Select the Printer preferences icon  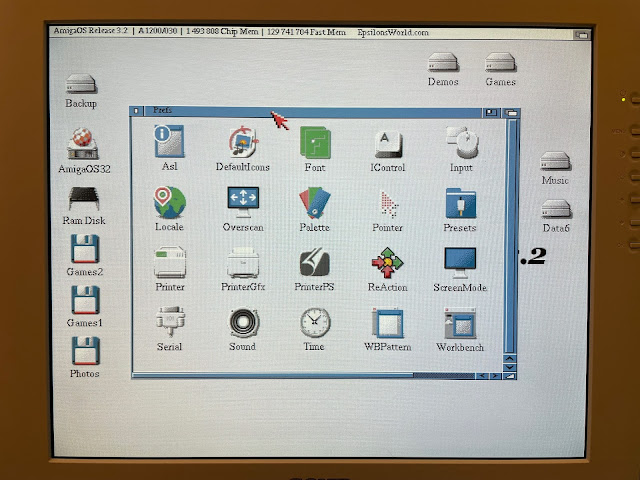170,262
